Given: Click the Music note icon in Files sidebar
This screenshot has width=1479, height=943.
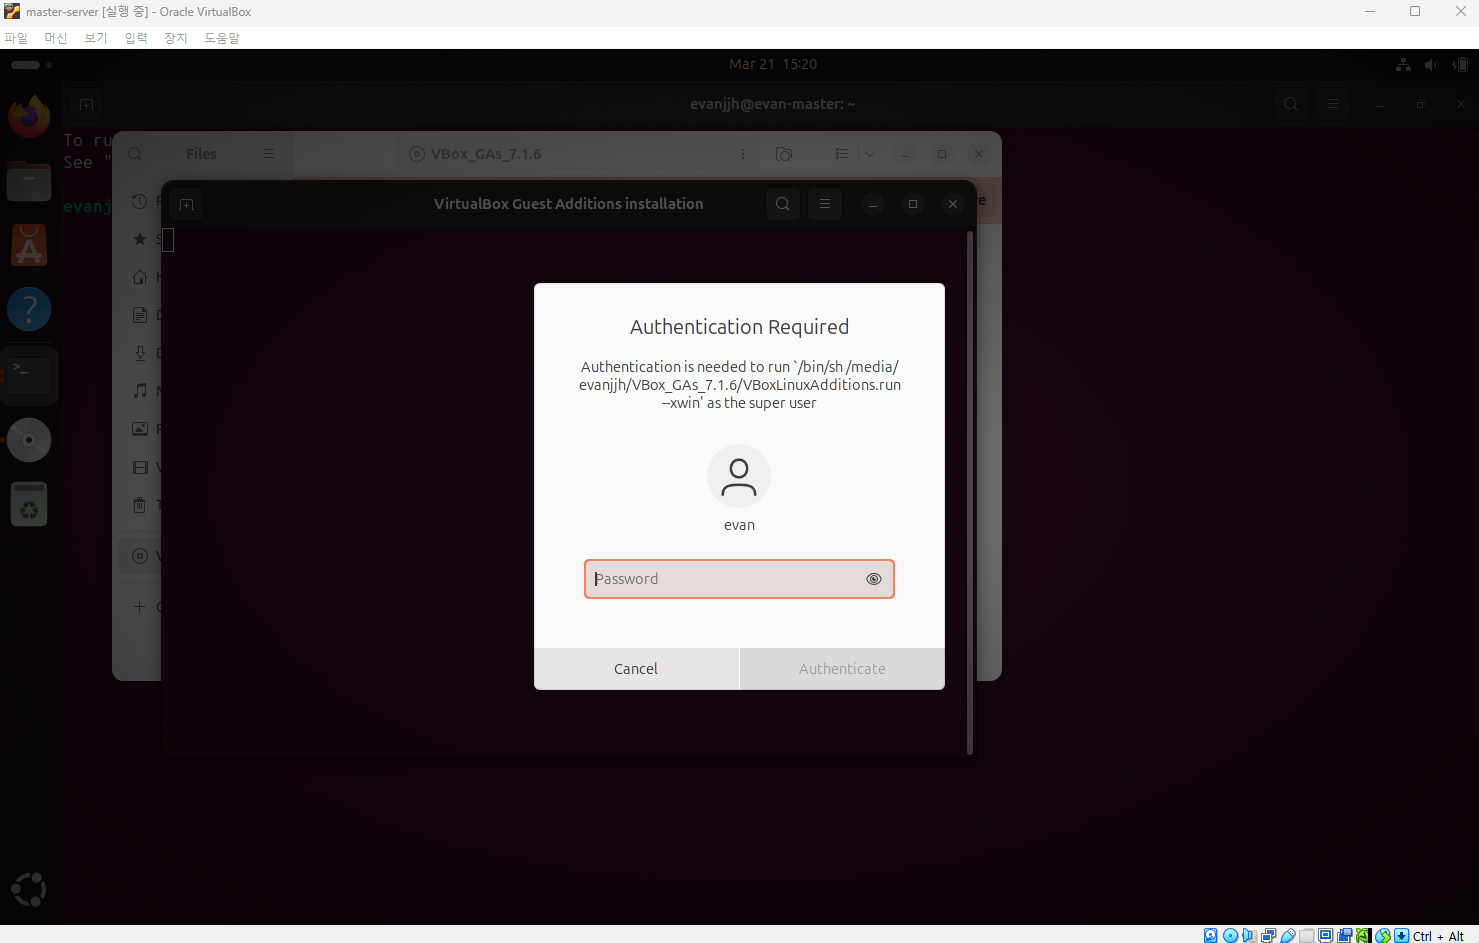Looking at the screenshot, I should coord(140,391).
